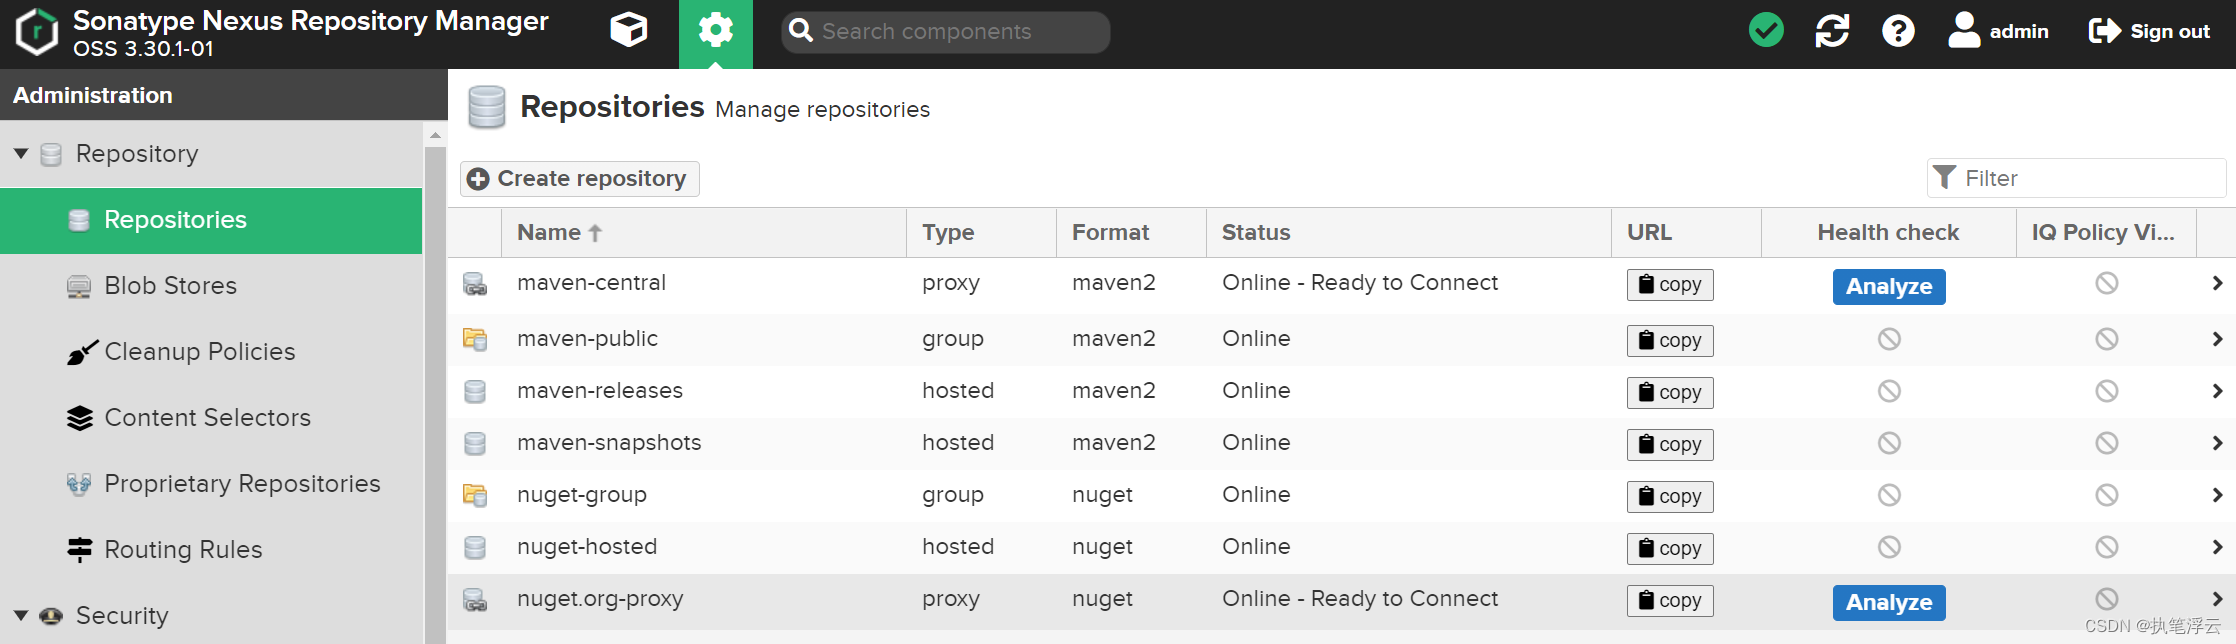
Task: Click the nuget-group folder icon
Action: click(475, 496)
